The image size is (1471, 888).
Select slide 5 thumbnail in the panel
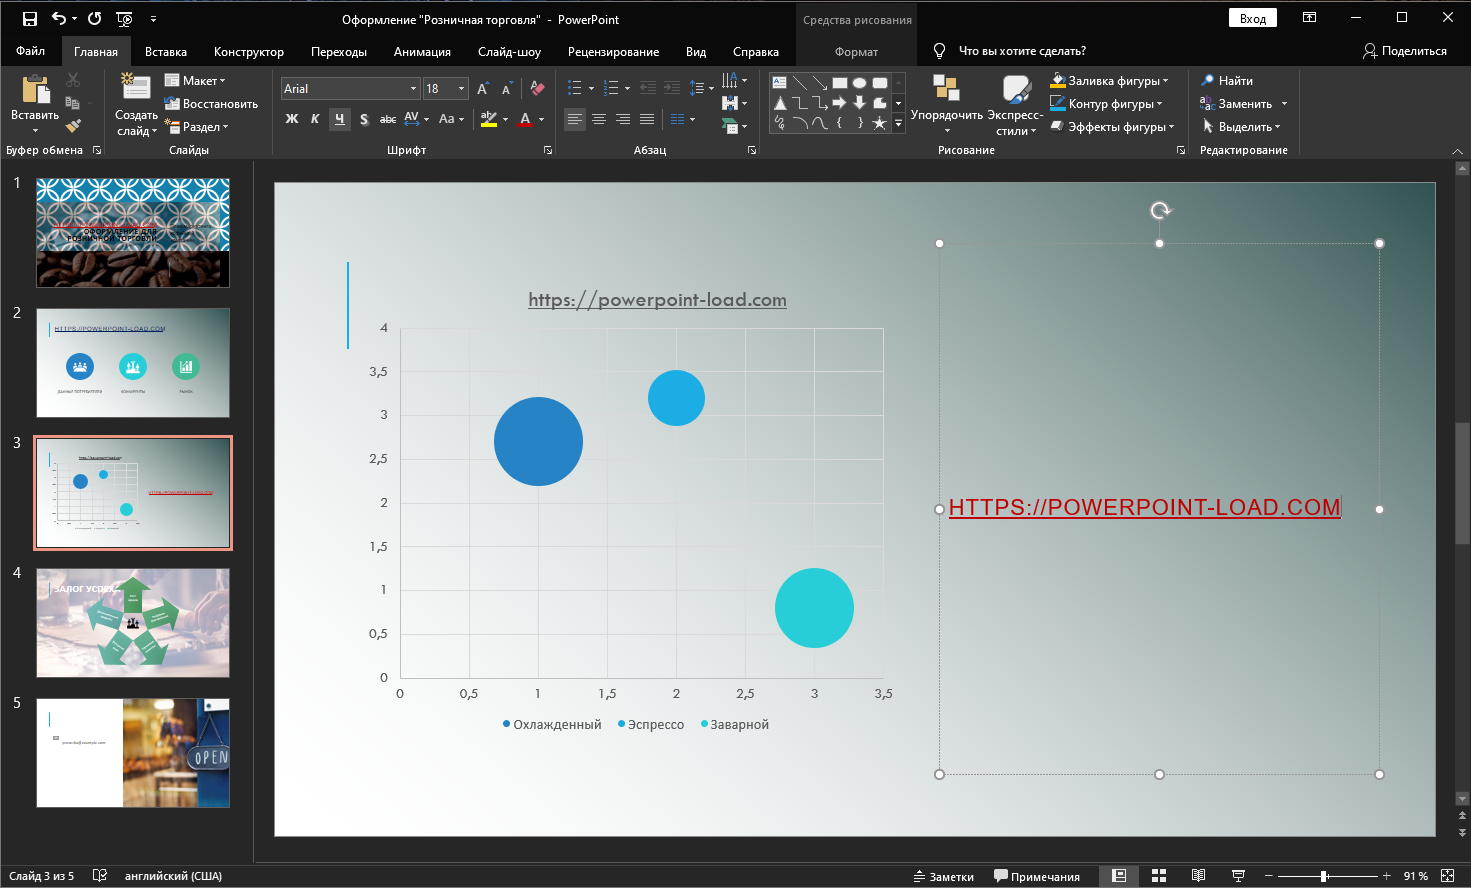pos(132,753)
